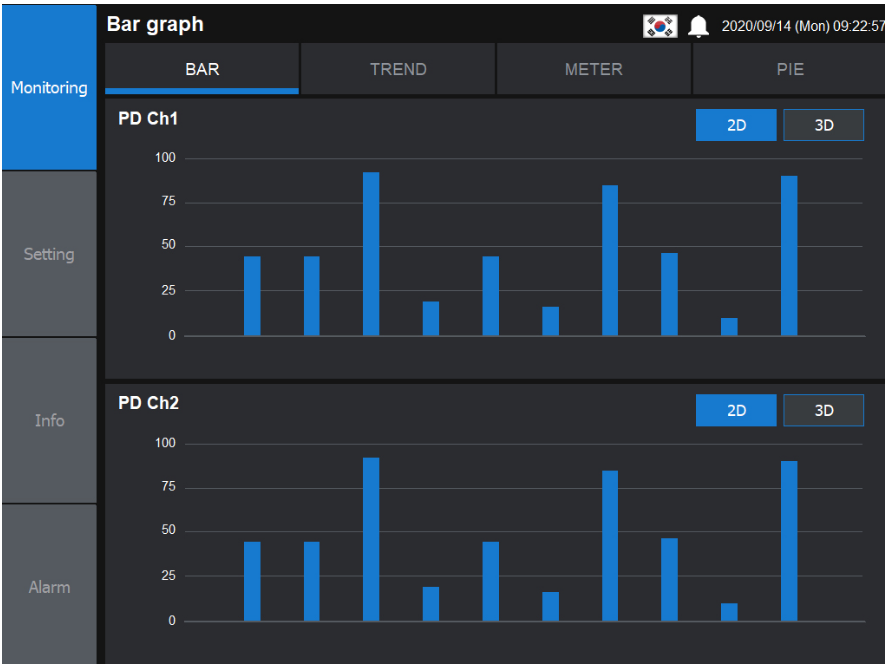Viewport: 888px width, 665px height.
Task: Switch to the METER tab
Action: pos(594,68)
